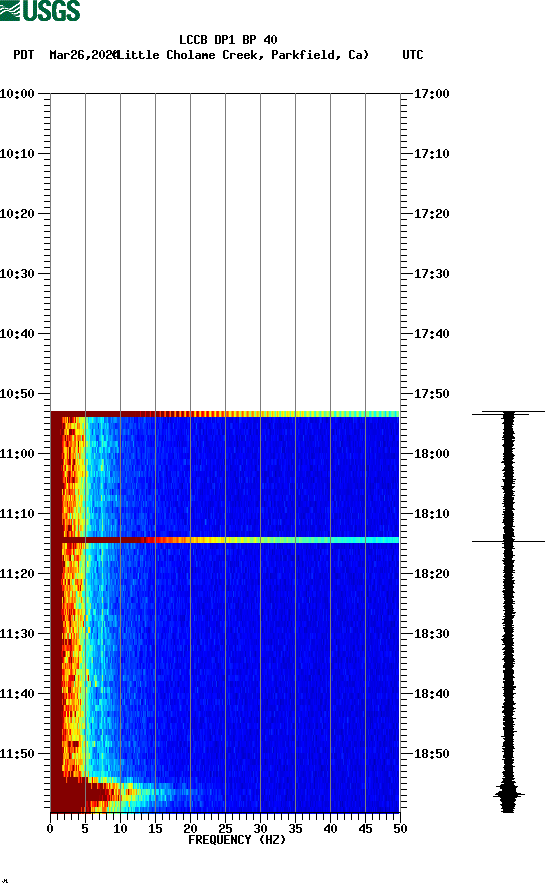The width and height of the screenshot is (552, 892).
Task: Click the 5 Hz frequency axis label
Action: pos(85,829)
